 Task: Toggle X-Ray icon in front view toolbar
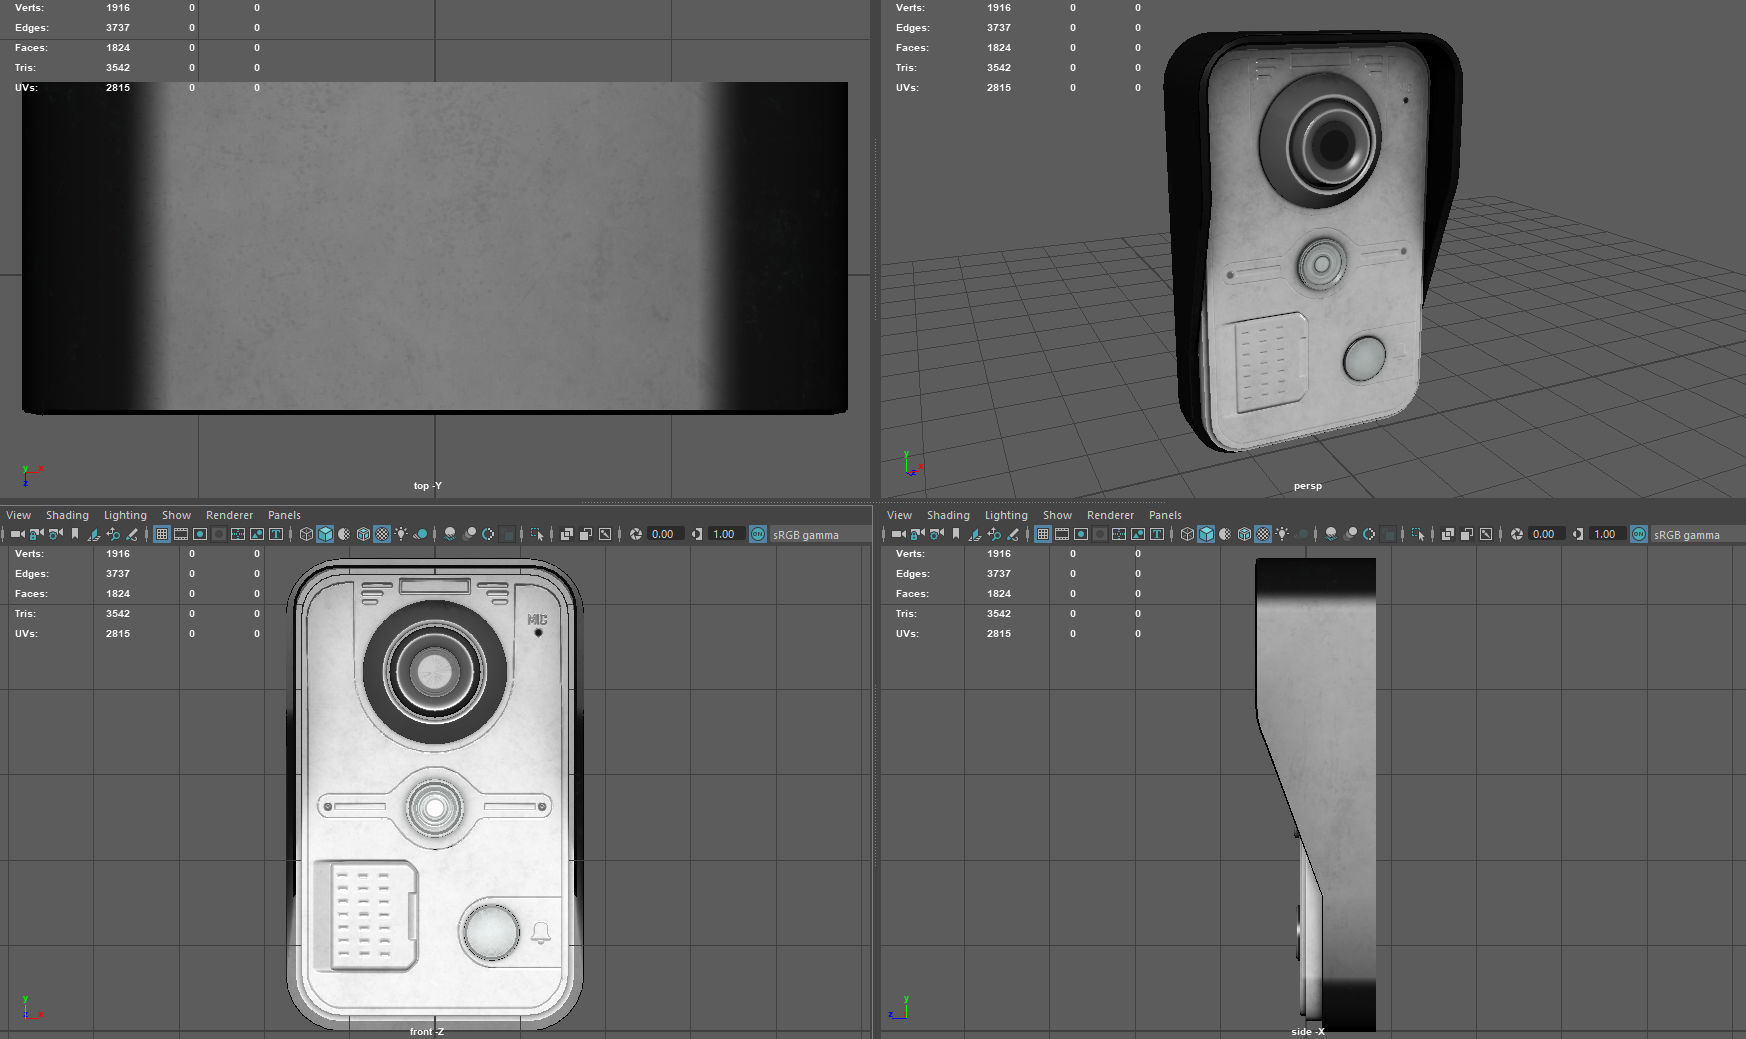click(566, 534)
